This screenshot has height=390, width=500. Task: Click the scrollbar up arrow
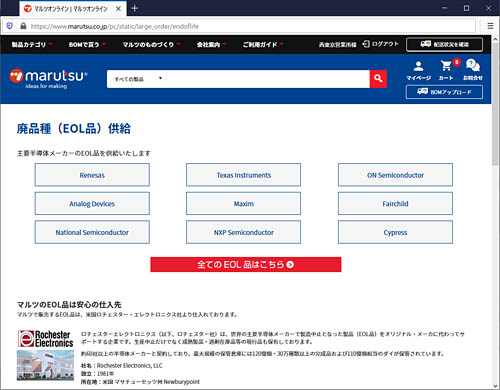coord(495,39)
